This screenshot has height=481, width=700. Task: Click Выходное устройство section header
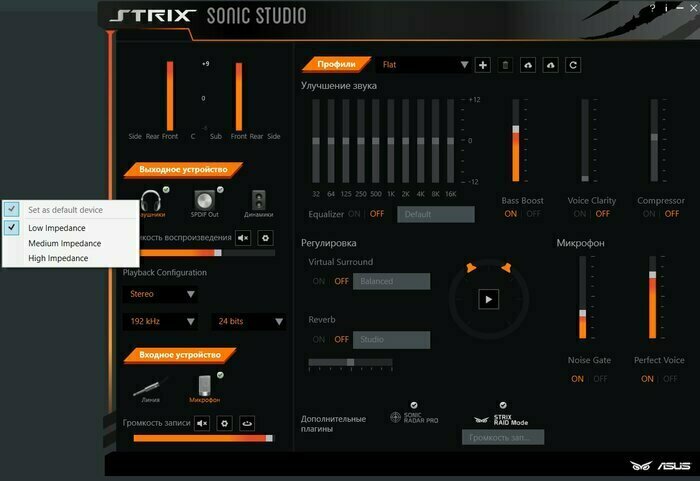(183, 170)
